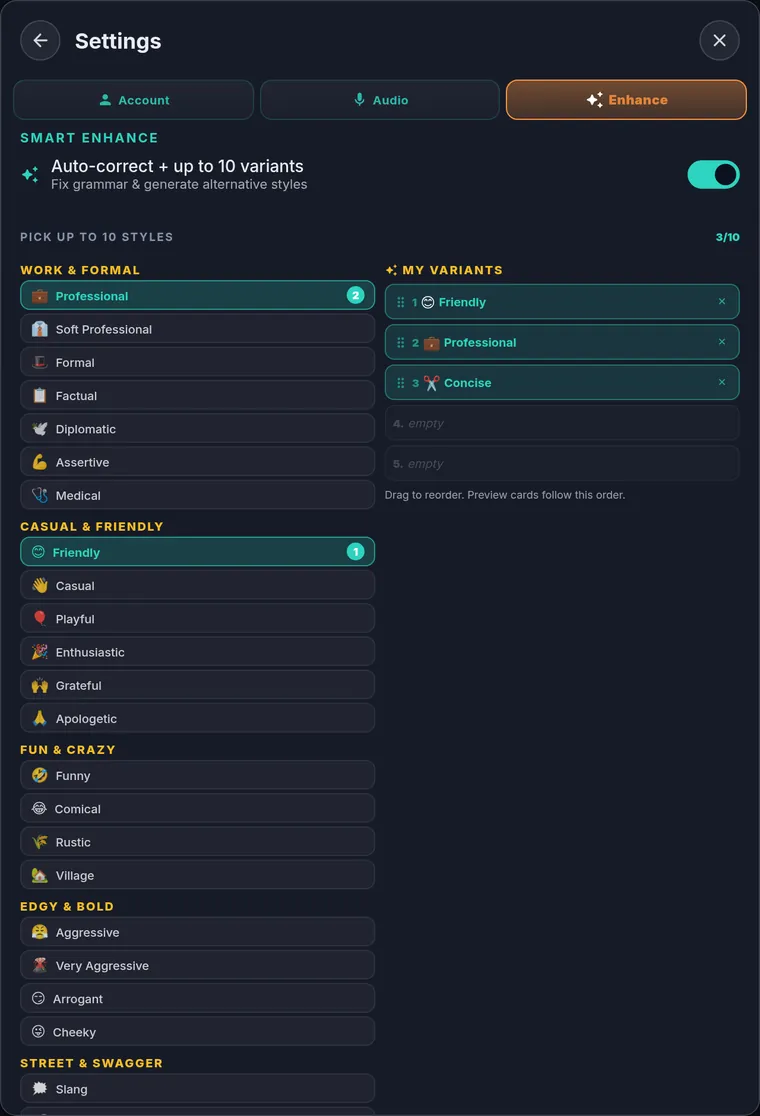The image size is (760, 1116).
Task: Click the back arrow beside Settings
Action: (x=40, y=41)
